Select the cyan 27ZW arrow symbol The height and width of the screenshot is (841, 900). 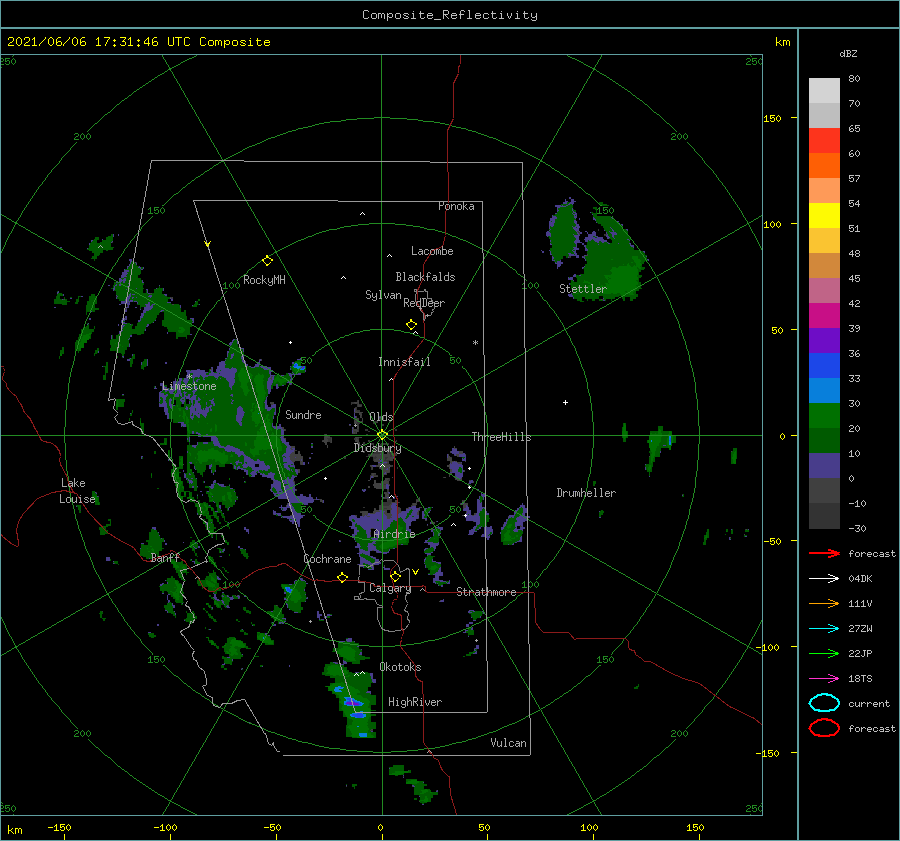click(x=824, y=629)
